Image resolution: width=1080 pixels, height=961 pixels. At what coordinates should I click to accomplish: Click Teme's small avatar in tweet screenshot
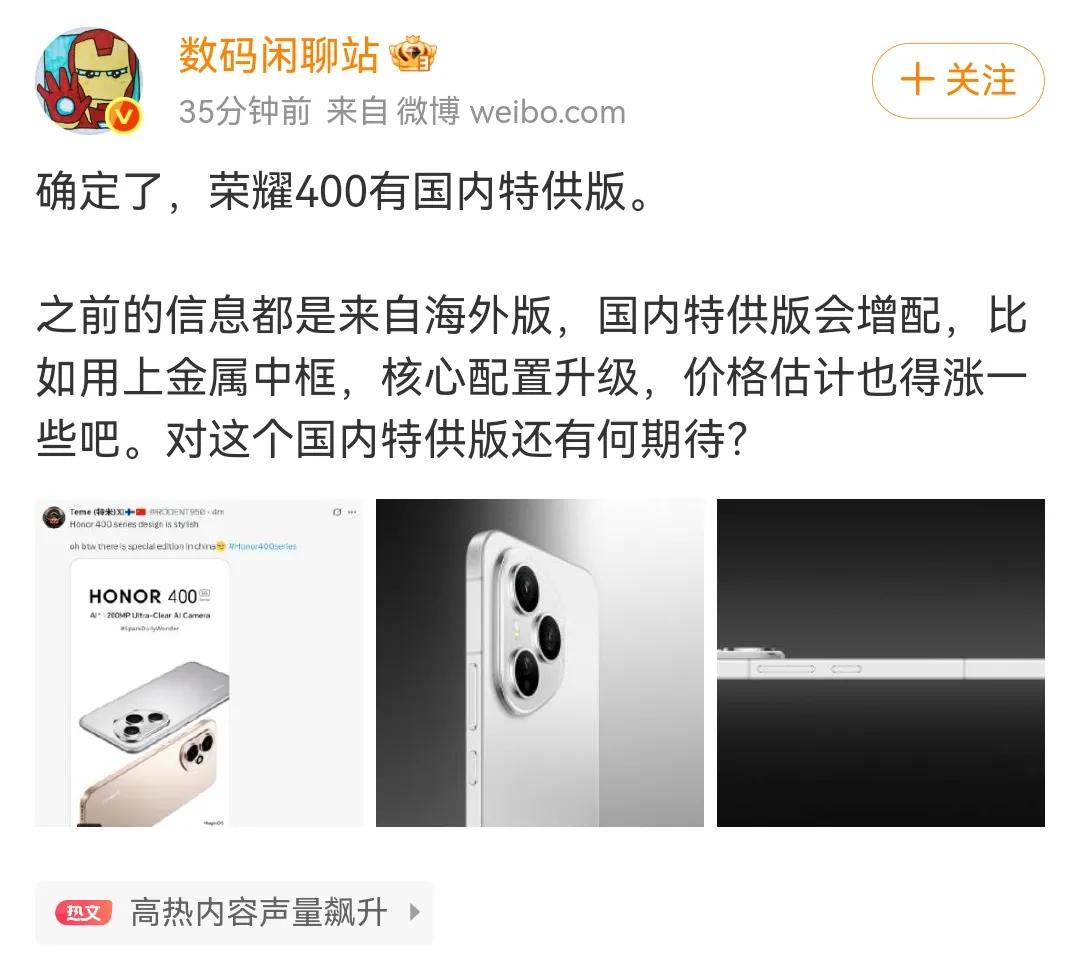click(x=53, y=517)
